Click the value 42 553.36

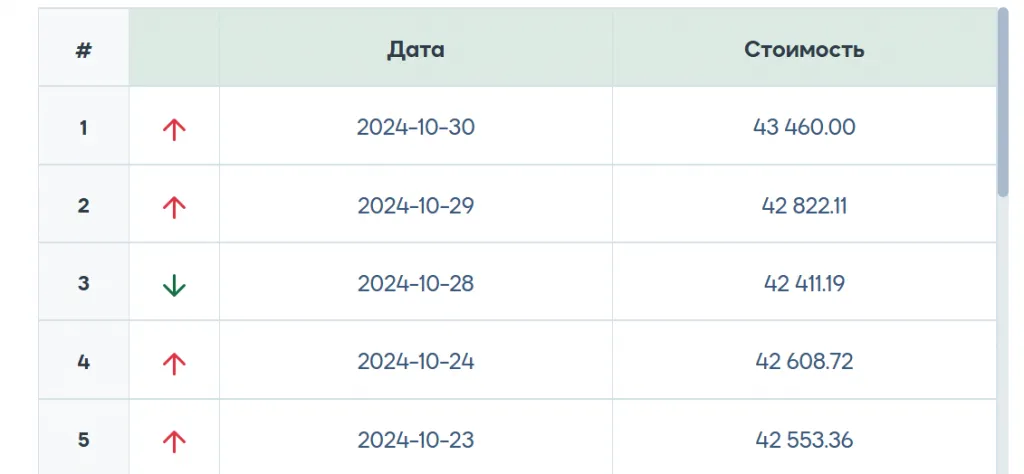pos(804,440)
